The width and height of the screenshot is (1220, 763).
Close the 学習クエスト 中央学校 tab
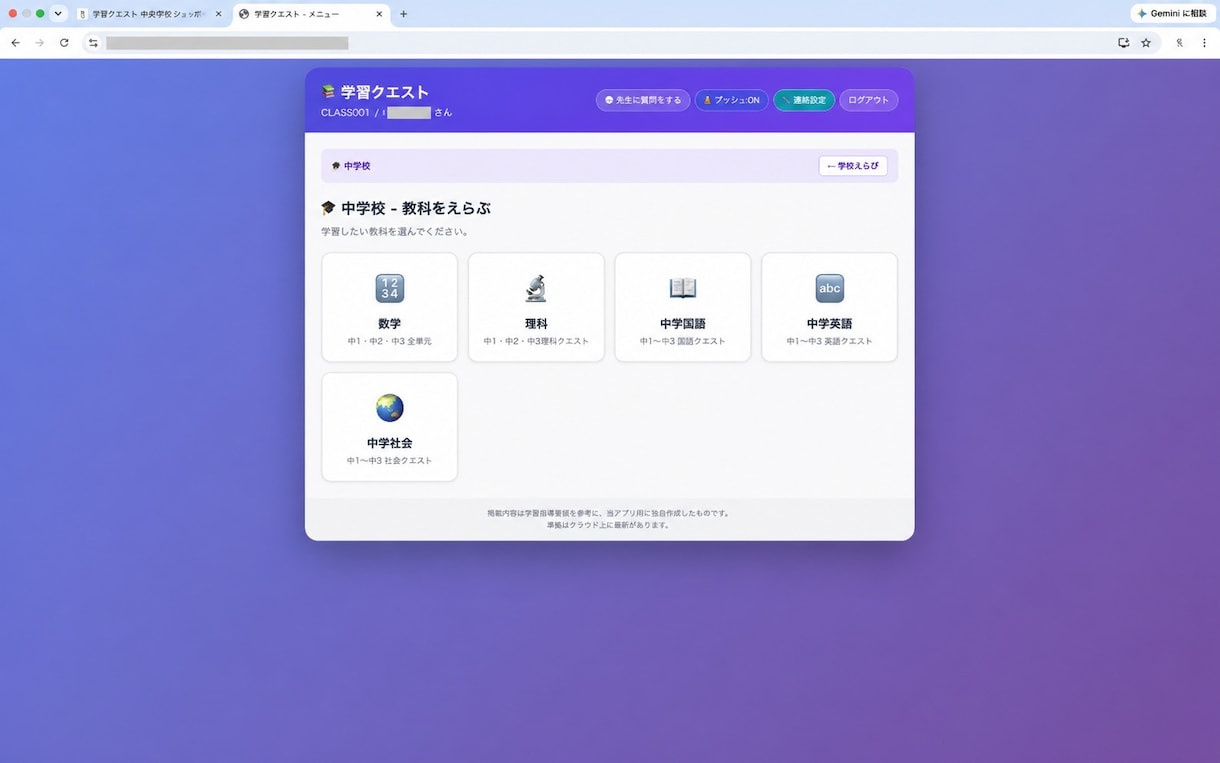tap(218, 14)
